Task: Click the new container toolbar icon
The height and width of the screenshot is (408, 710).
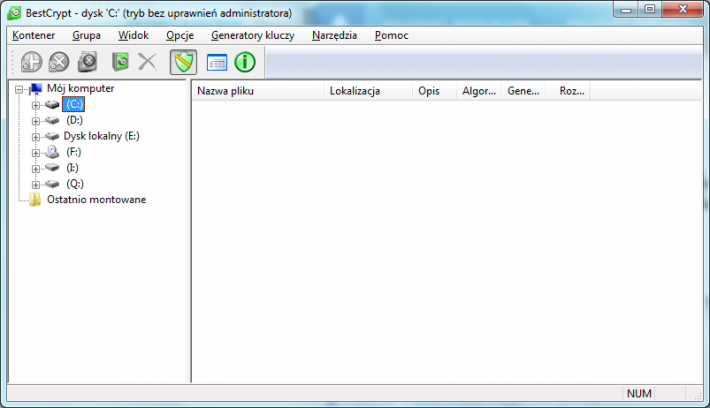Action: click(x=31, y=62)
